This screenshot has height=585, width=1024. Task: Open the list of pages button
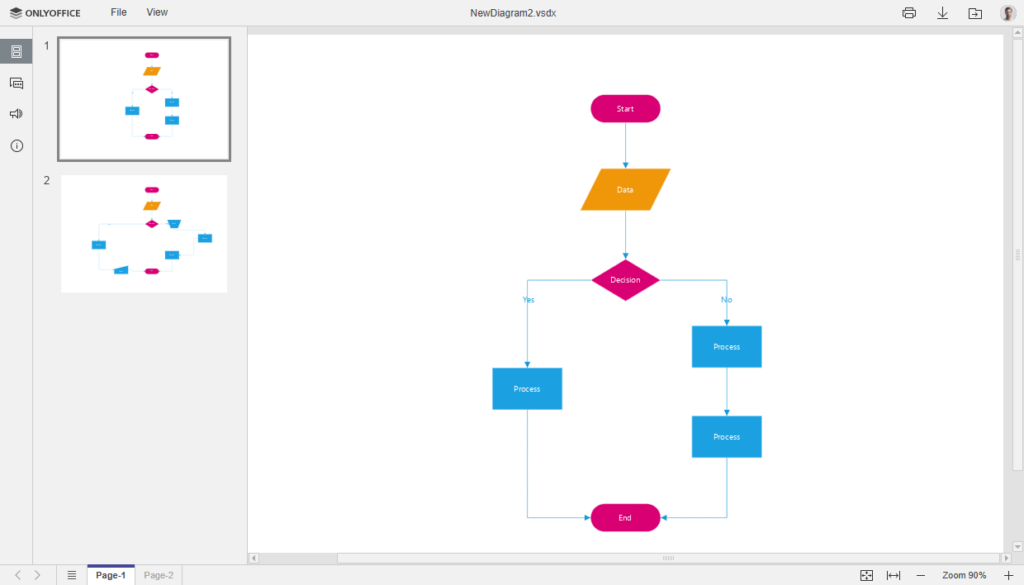pos(71,575)
